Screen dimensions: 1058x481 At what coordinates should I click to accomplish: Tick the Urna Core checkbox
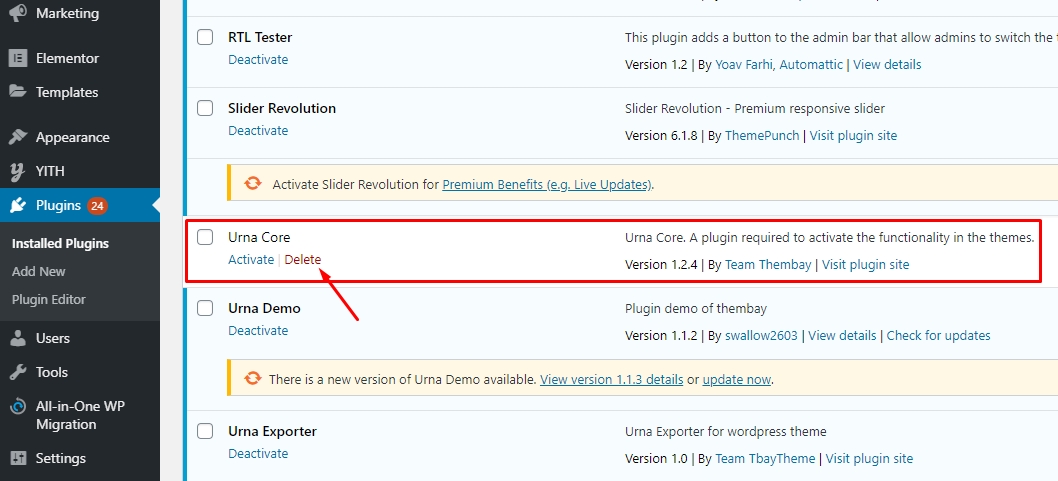[x=205, y=237]
